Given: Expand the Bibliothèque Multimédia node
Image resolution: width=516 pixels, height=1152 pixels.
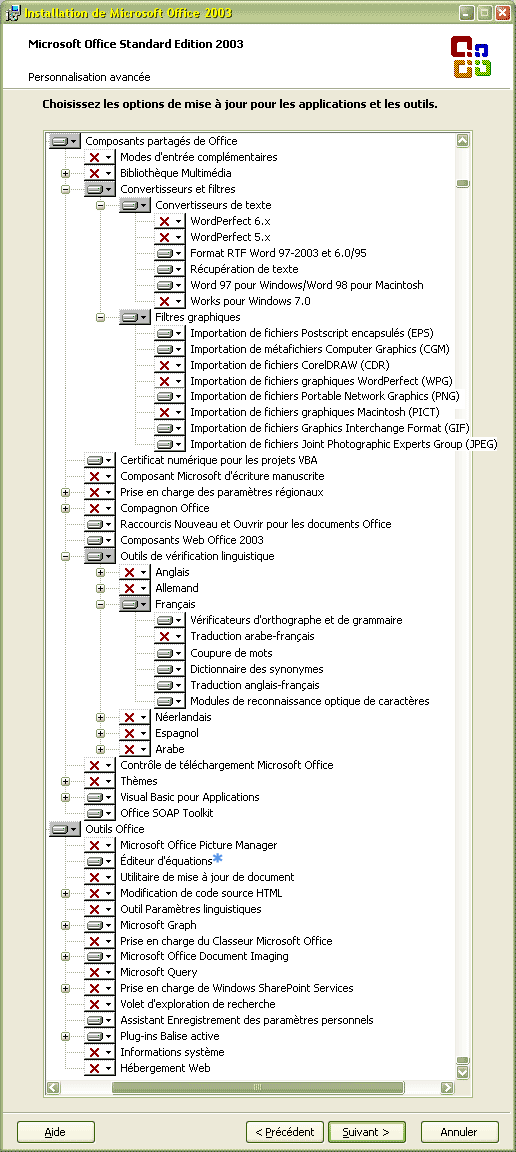Looking at the screenshot, I should click(65, 173).
